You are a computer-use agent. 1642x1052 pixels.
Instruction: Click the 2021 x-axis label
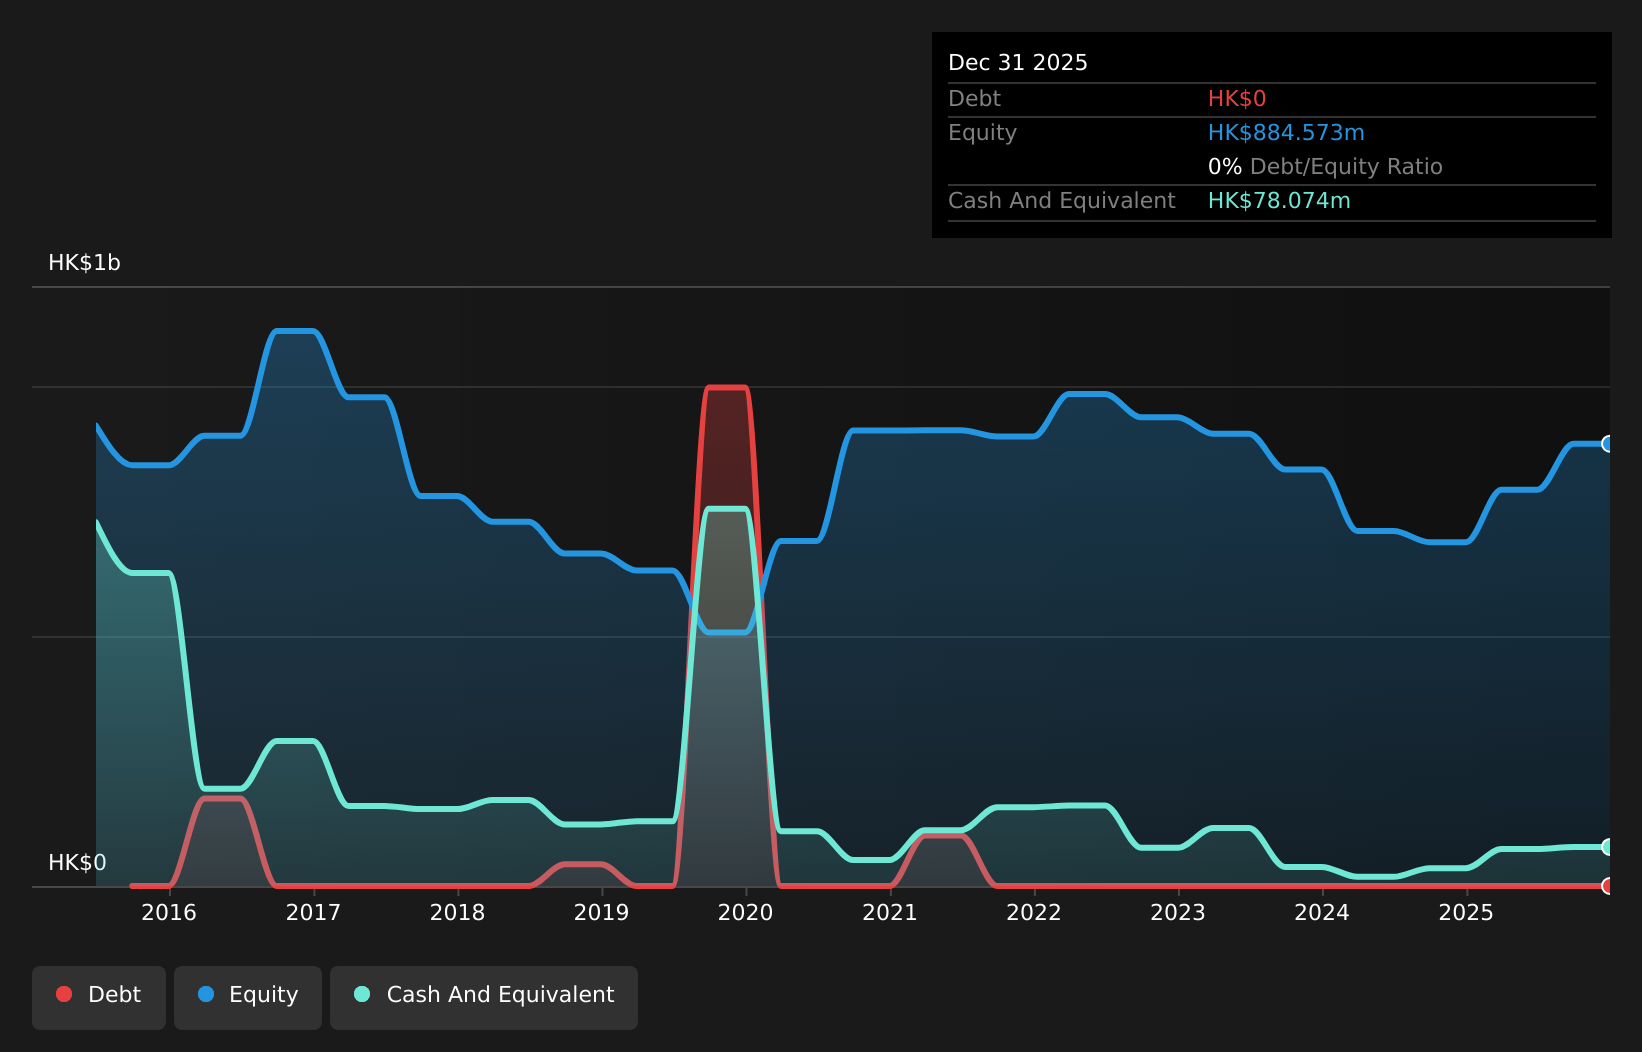[890, 913]
